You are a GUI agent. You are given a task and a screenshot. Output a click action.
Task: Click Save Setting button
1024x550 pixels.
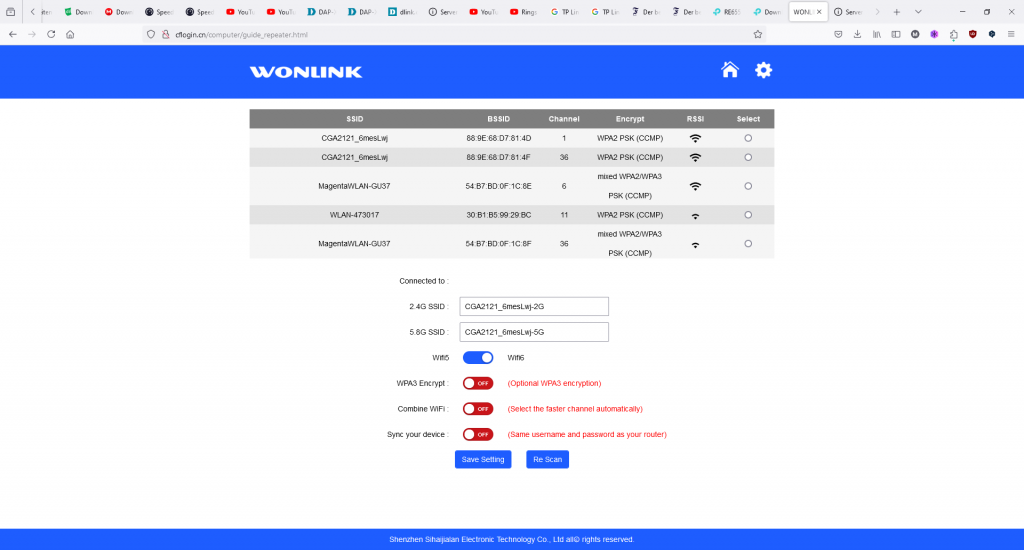483,459
